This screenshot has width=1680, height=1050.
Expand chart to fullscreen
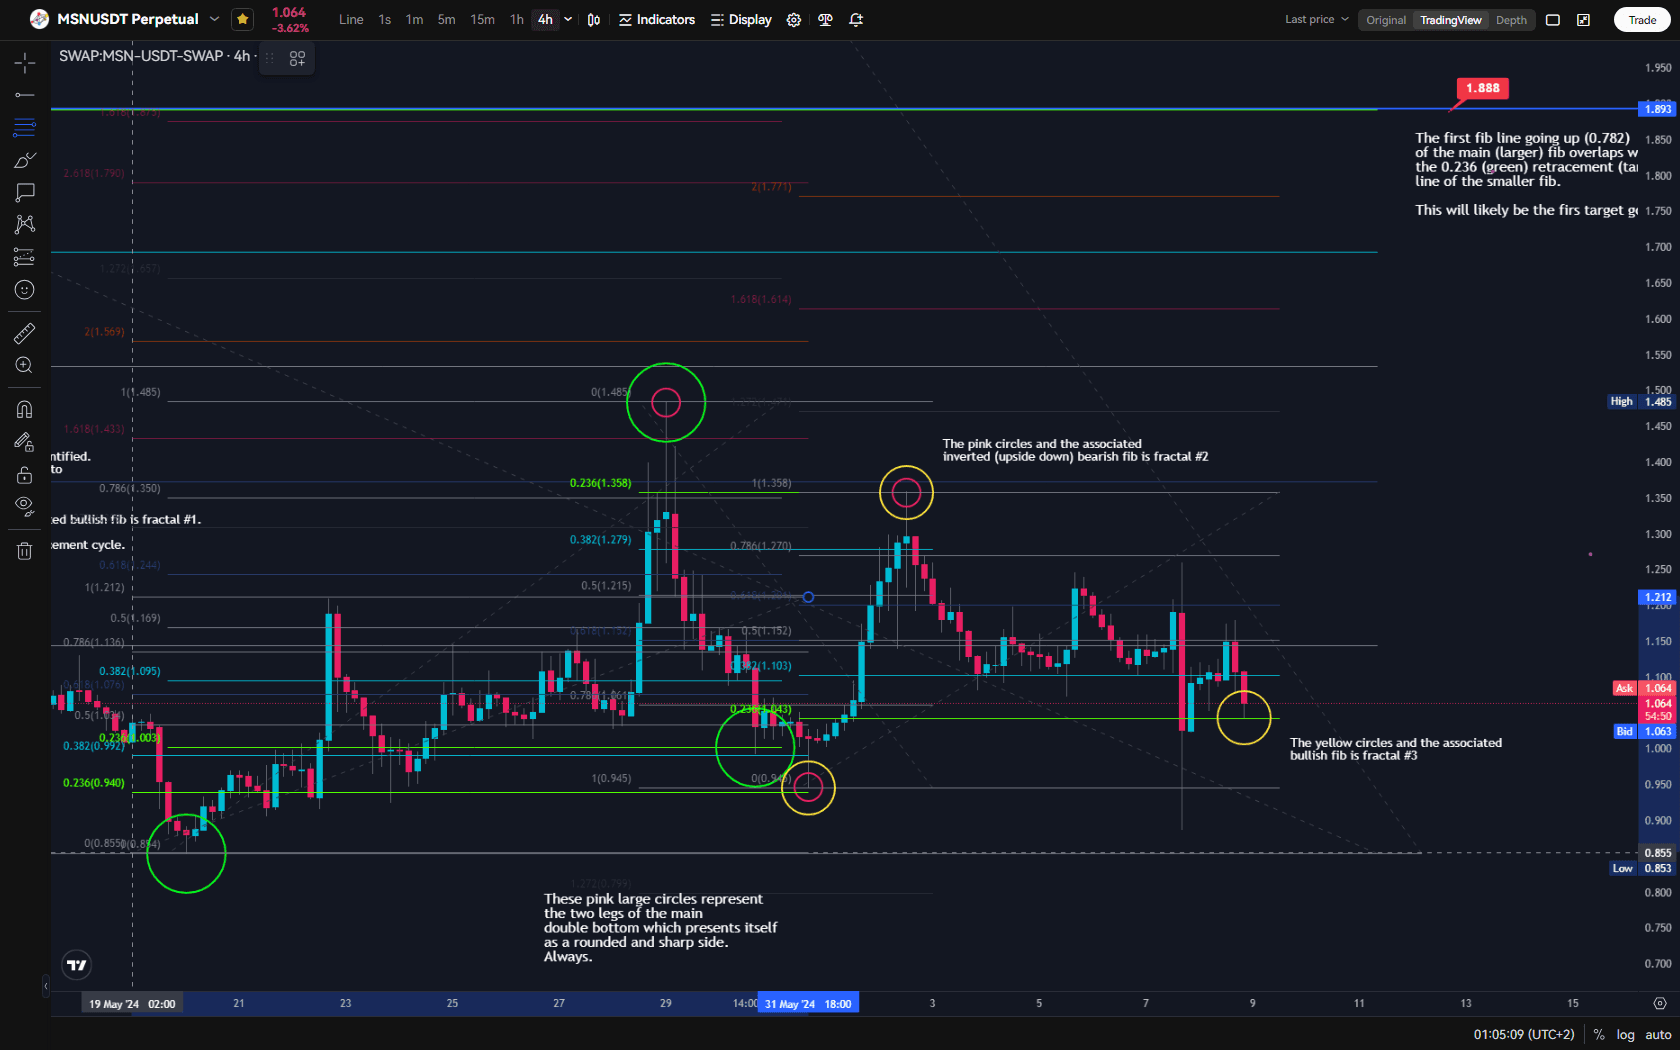[1584, 20]
